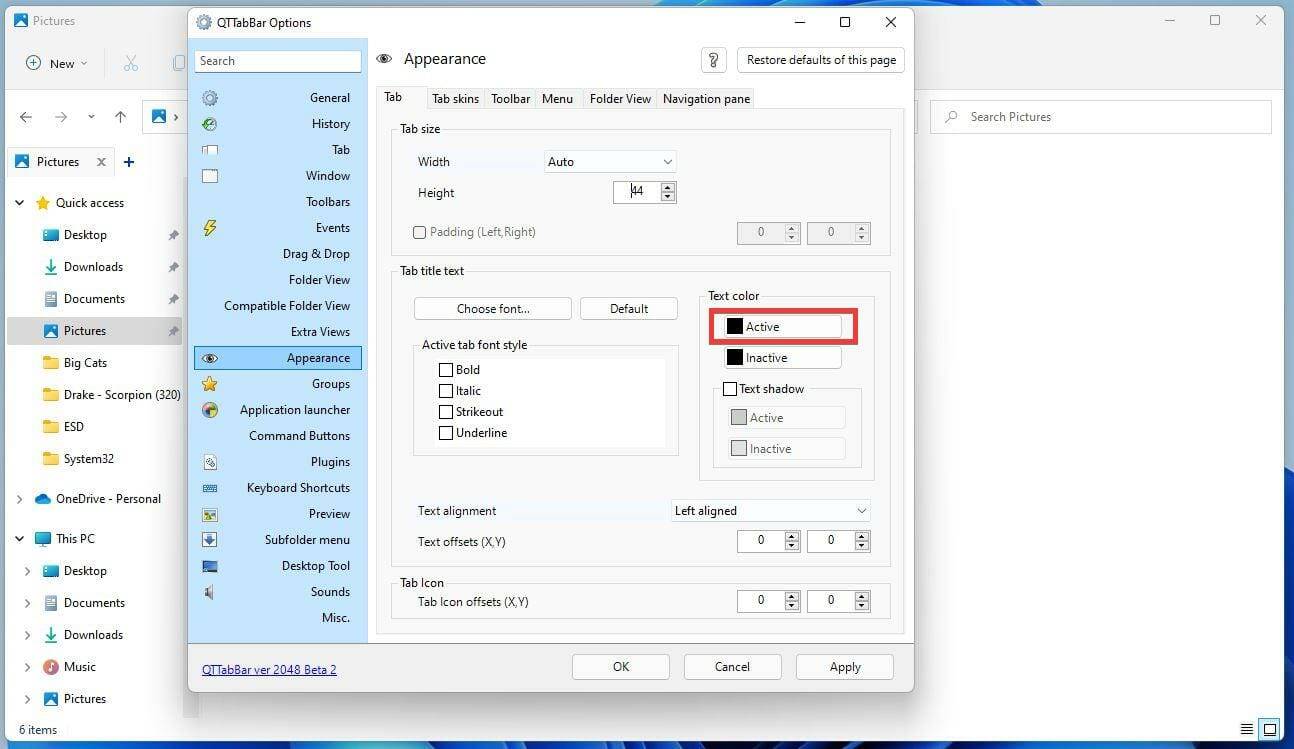Screen dimensions: 1294x749
Task: Open Groups via the star icon
Action: pyautogui.click(x=210, y=384)
